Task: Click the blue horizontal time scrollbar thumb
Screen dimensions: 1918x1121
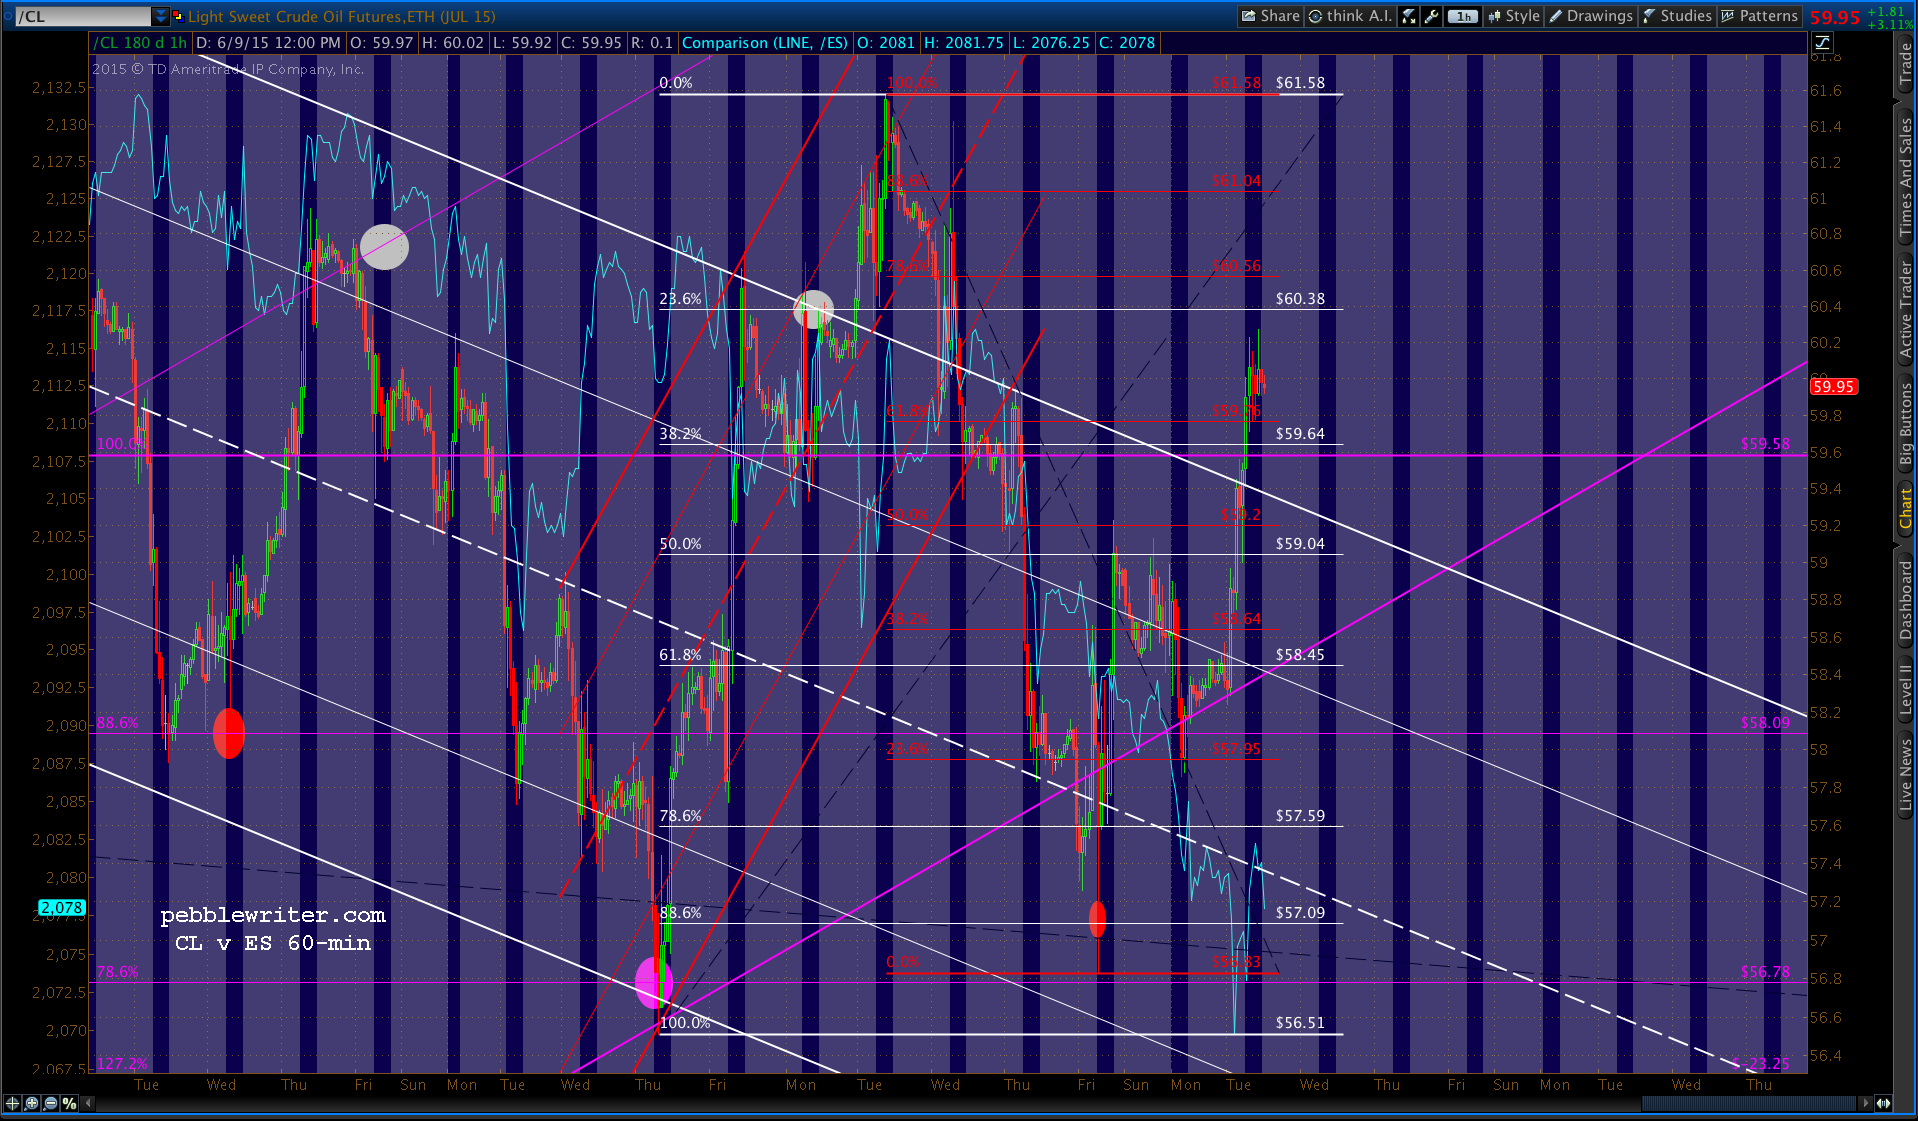Action: click(1749, 1103)
